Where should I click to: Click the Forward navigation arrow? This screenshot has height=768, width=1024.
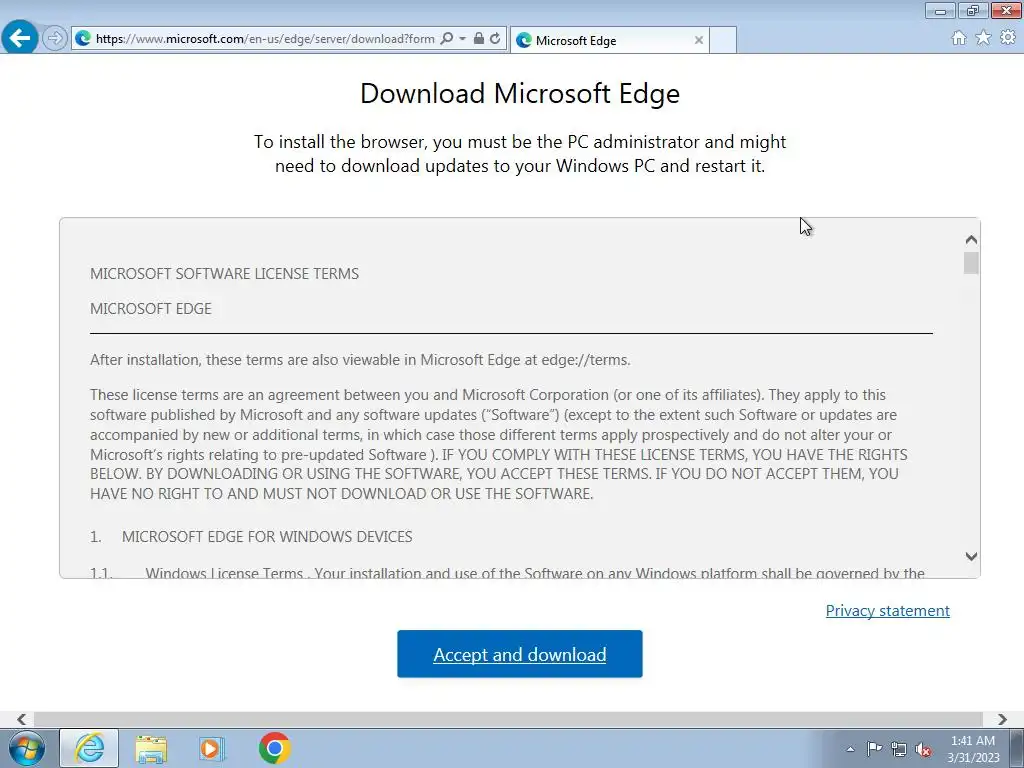(55, 39)
